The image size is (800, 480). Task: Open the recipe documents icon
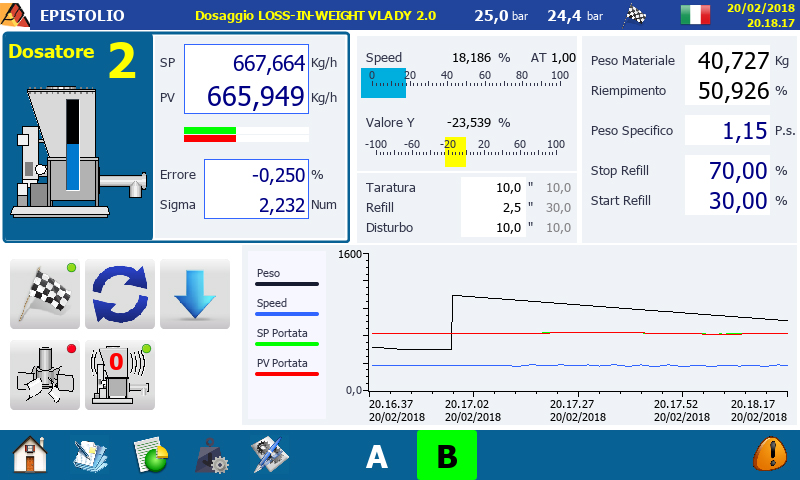coord(90,455)
